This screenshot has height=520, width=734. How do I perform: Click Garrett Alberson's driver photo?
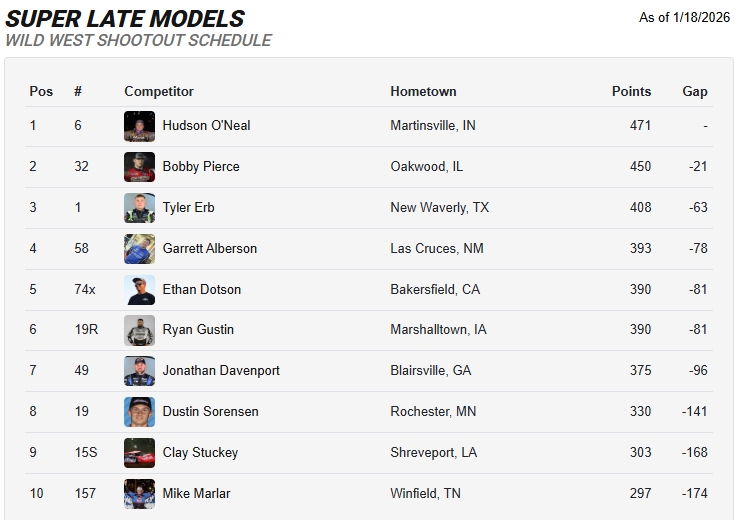(139, 249)
